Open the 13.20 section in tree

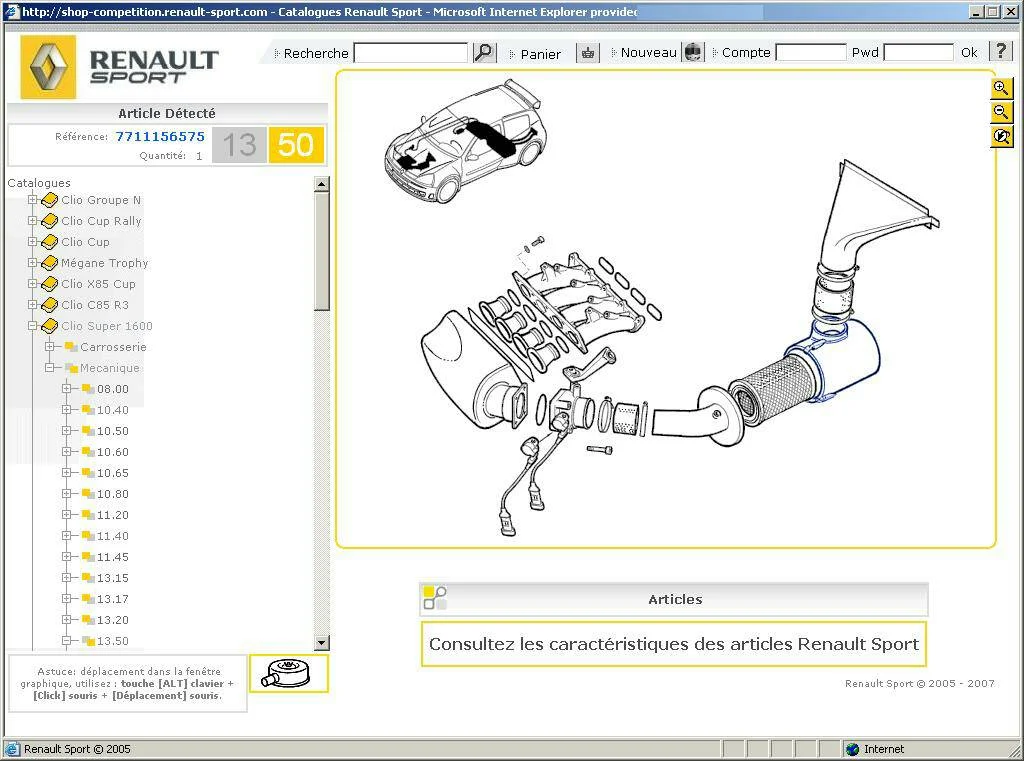point(112,620)
